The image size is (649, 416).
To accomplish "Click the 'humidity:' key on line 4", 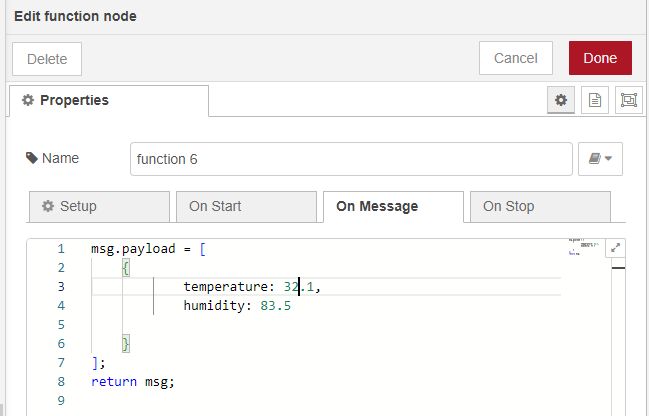I will (x=217, y=305).
